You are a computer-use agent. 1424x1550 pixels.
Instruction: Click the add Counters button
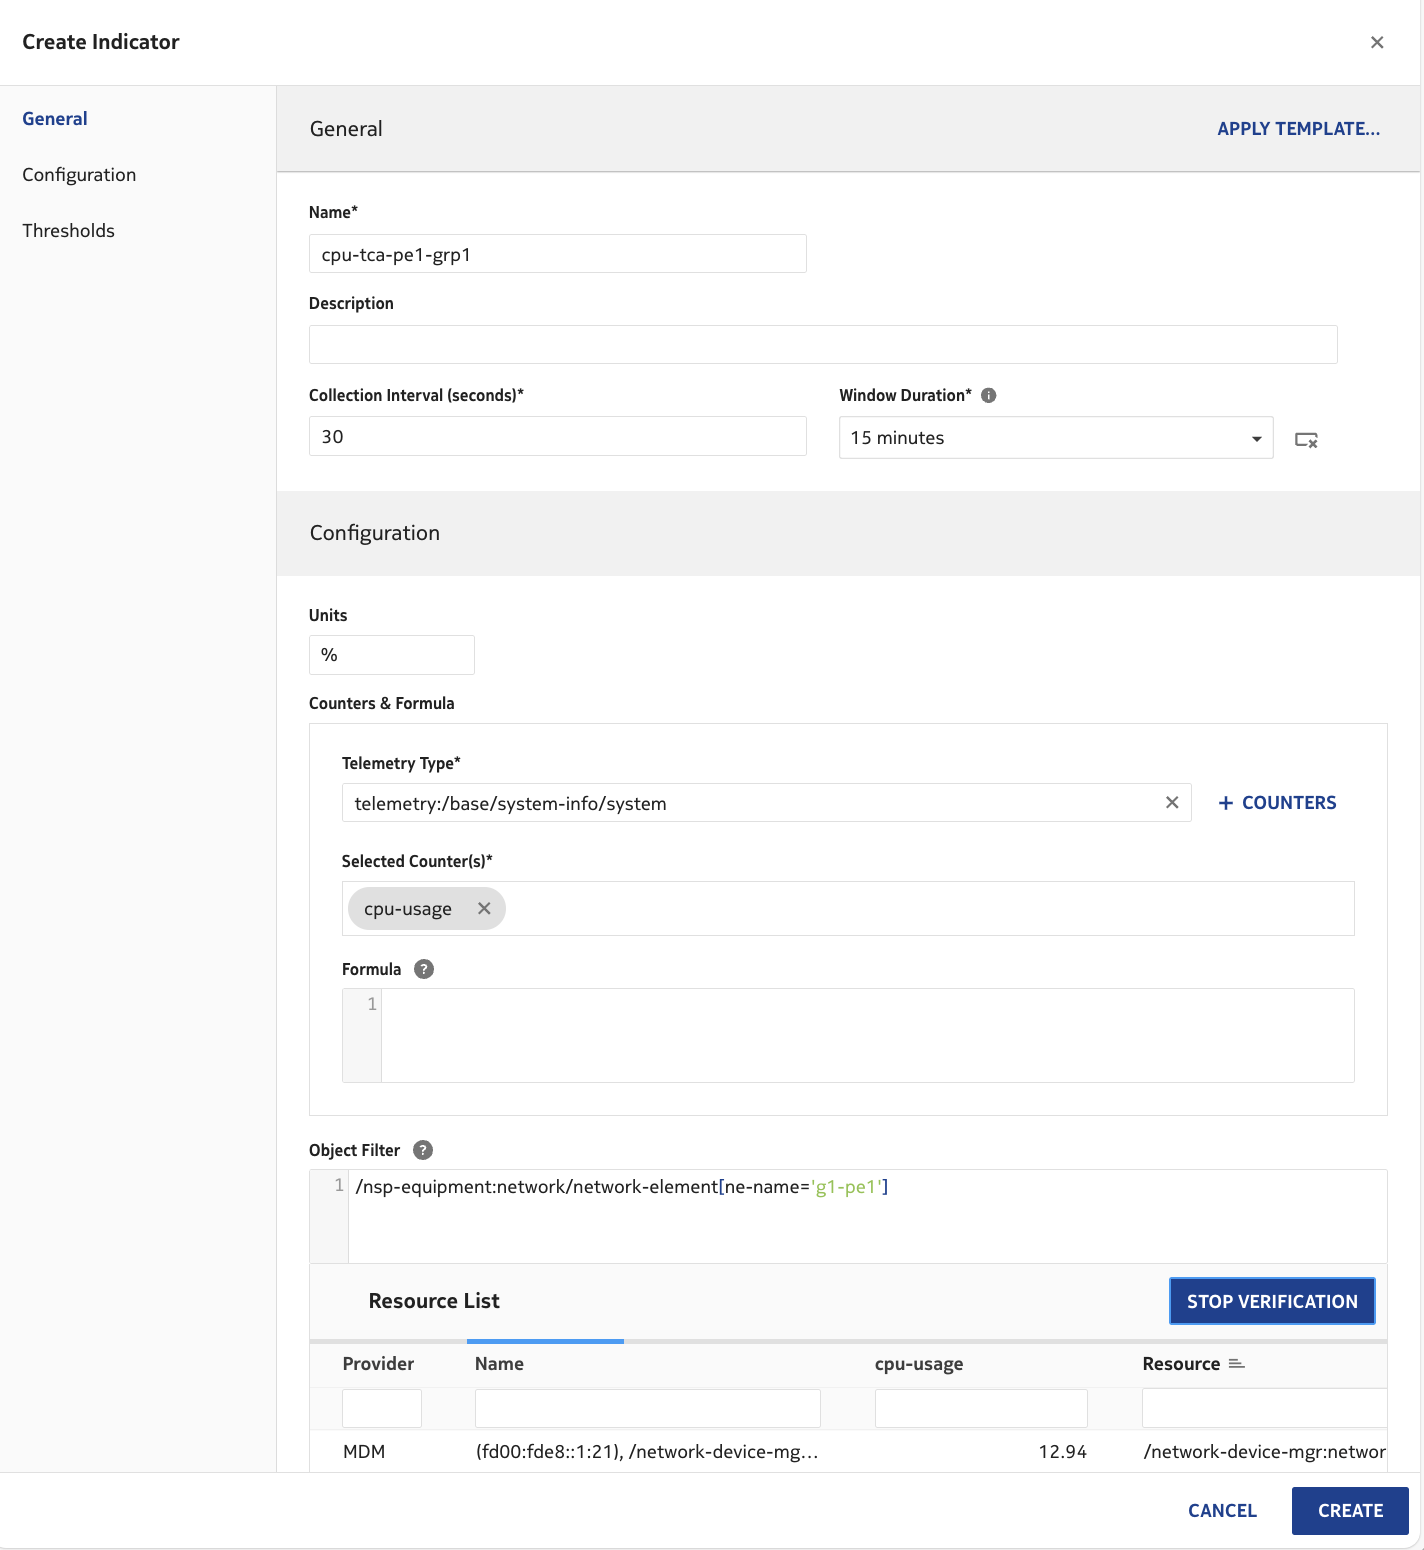(1277, 803)
